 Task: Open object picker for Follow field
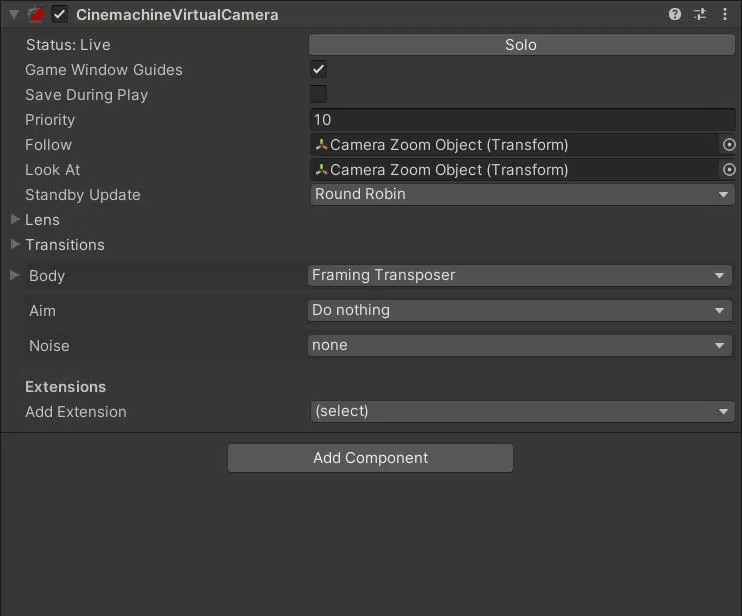pyautogui.click(x=729, y=145)
